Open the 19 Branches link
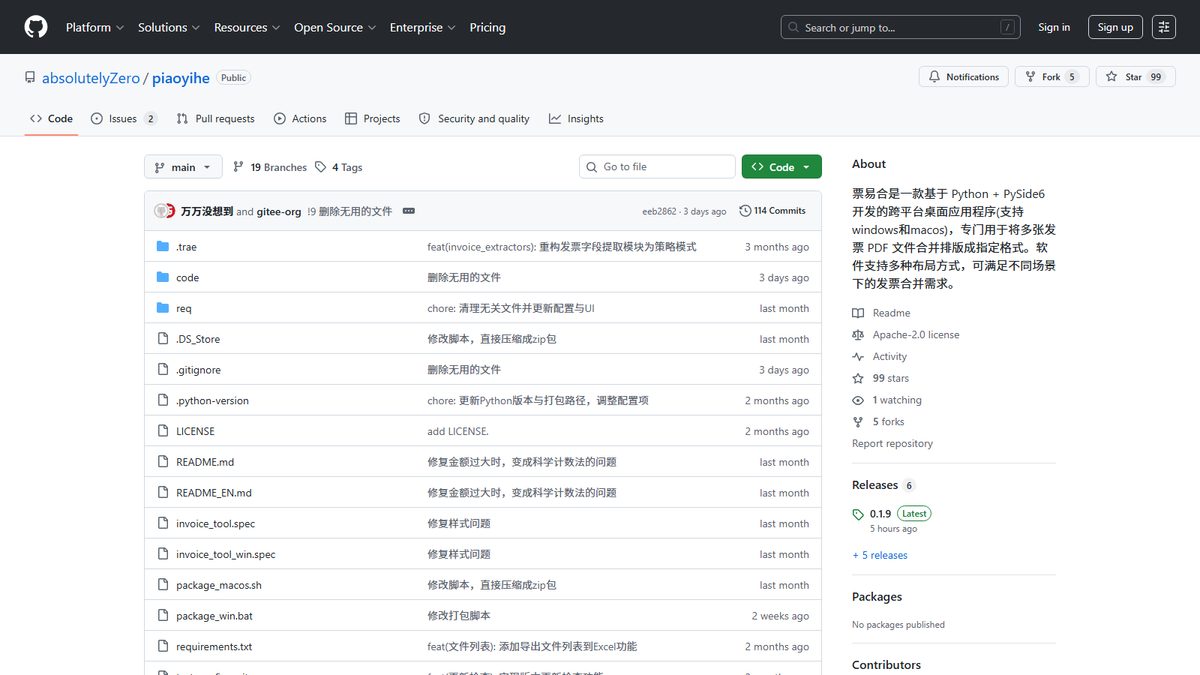The image size is (1200, 675). 270,167
